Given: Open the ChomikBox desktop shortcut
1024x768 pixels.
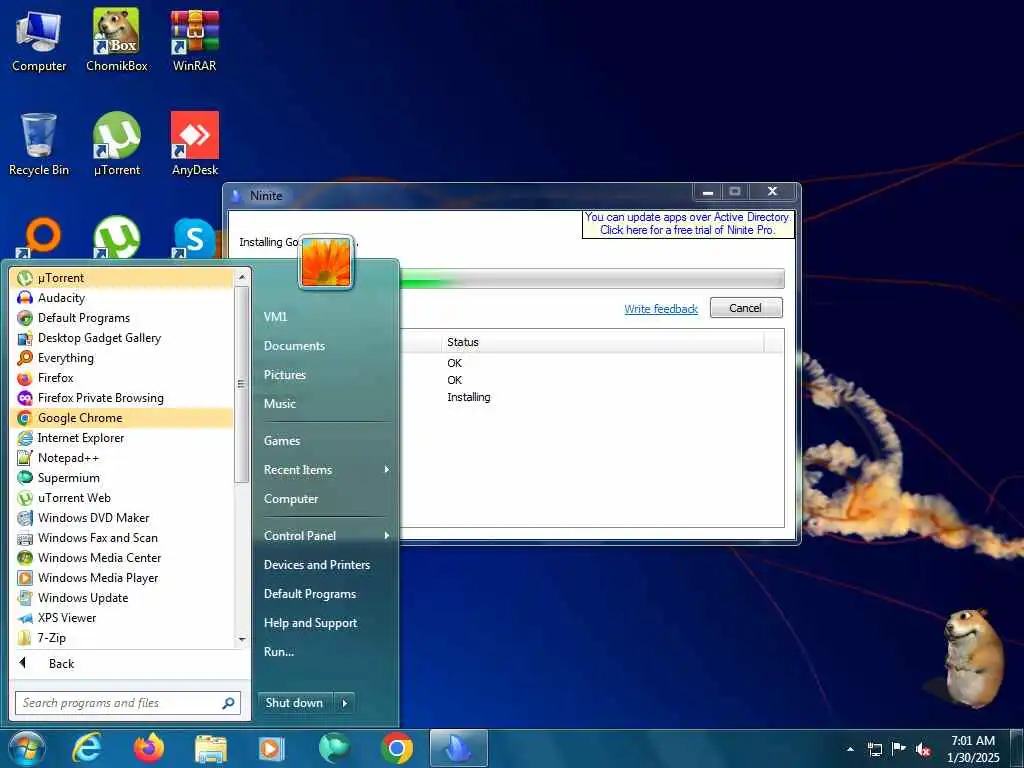Looking at the screenshot, I should [x=116, y=40].
